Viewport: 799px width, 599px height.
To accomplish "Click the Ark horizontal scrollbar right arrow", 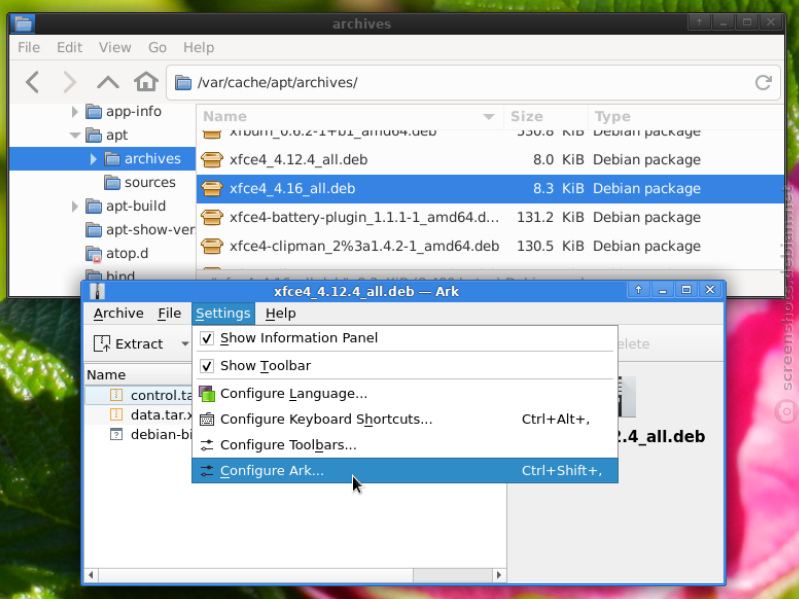I will (499, 575).
